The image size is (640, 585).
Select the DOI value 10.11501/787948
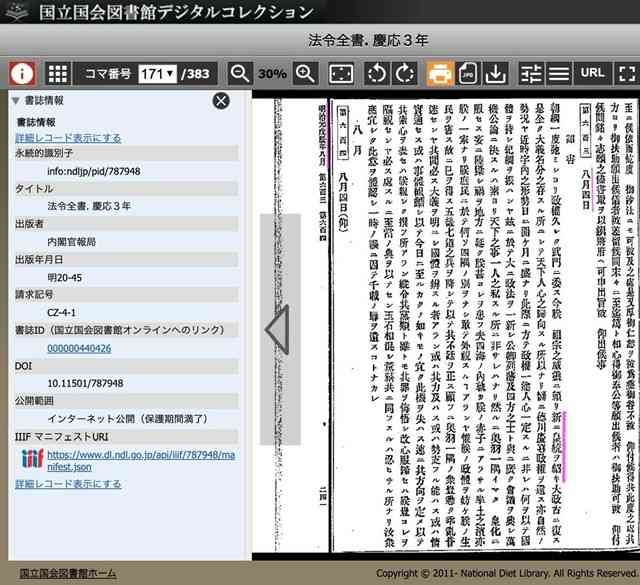coord(85,383)
